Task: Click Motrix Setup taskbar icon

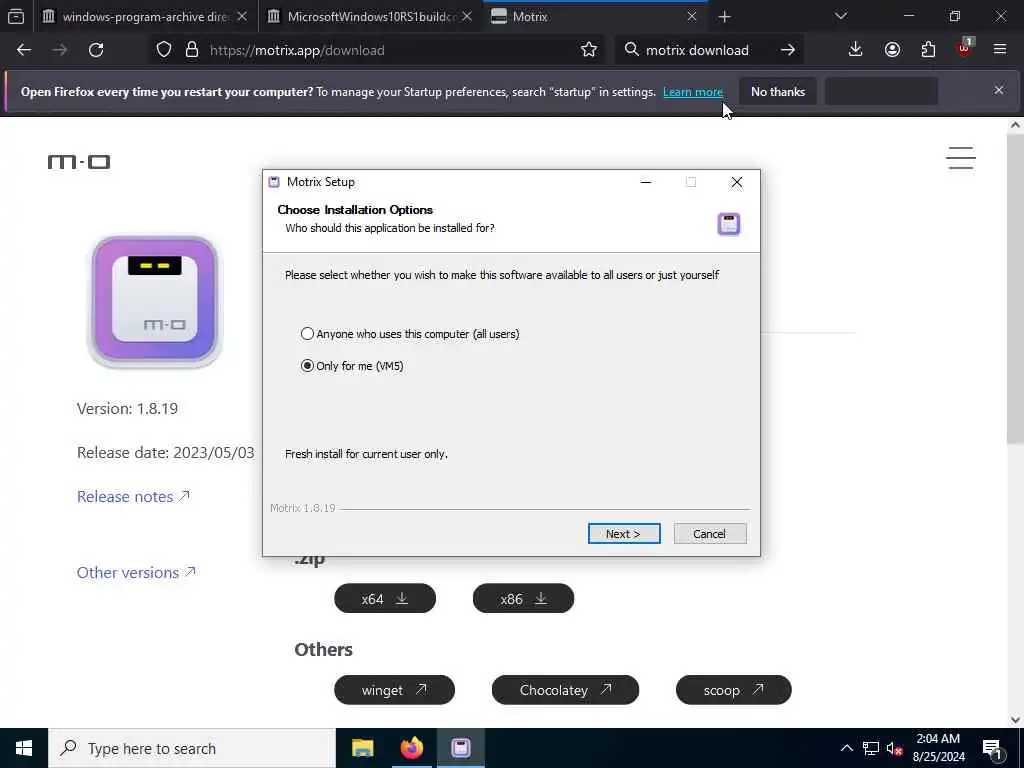Action: tap(460, 748)
